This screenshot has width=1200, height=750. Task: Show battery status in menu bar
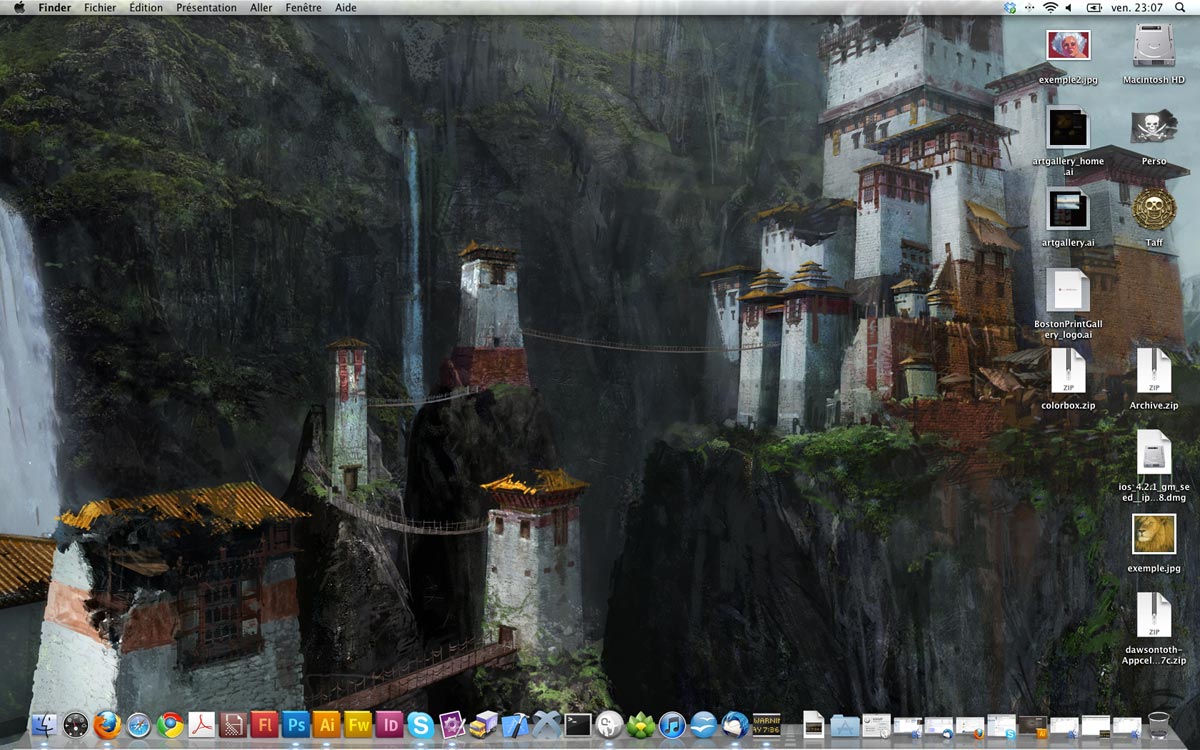click(1094, 8)
